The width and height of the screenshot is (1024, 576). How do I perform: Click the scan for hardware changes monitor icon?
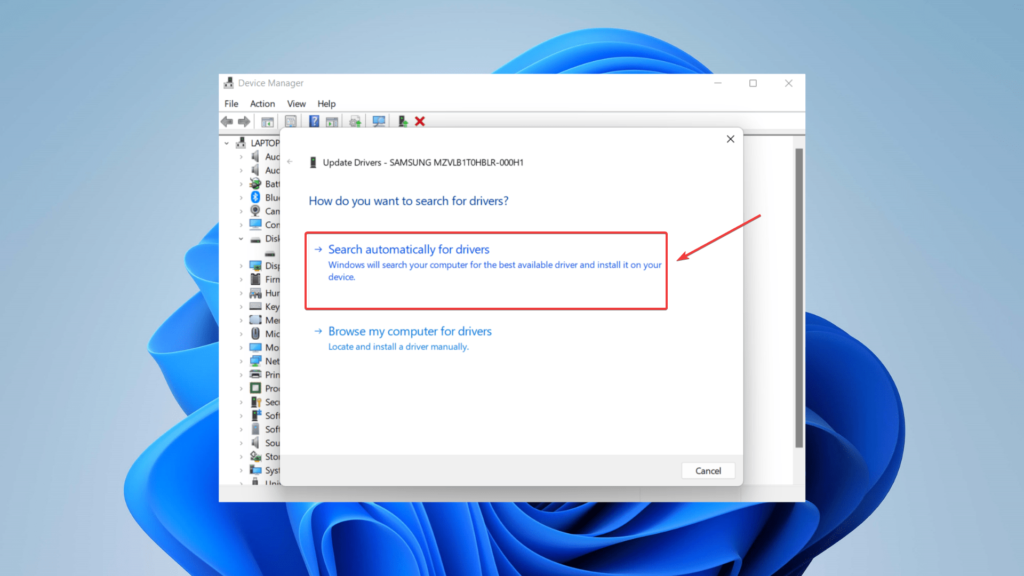point(379,122)
